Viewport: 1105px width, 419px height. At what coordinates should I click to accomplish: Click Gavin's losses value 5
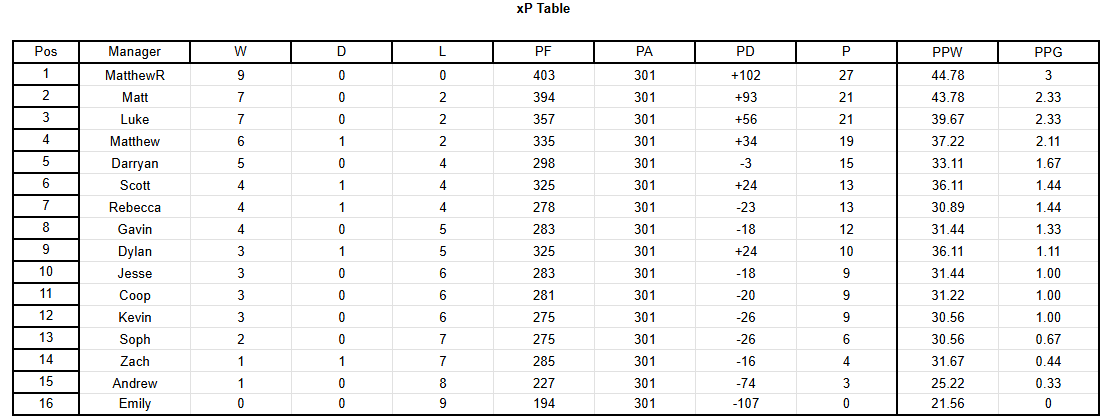442,229
